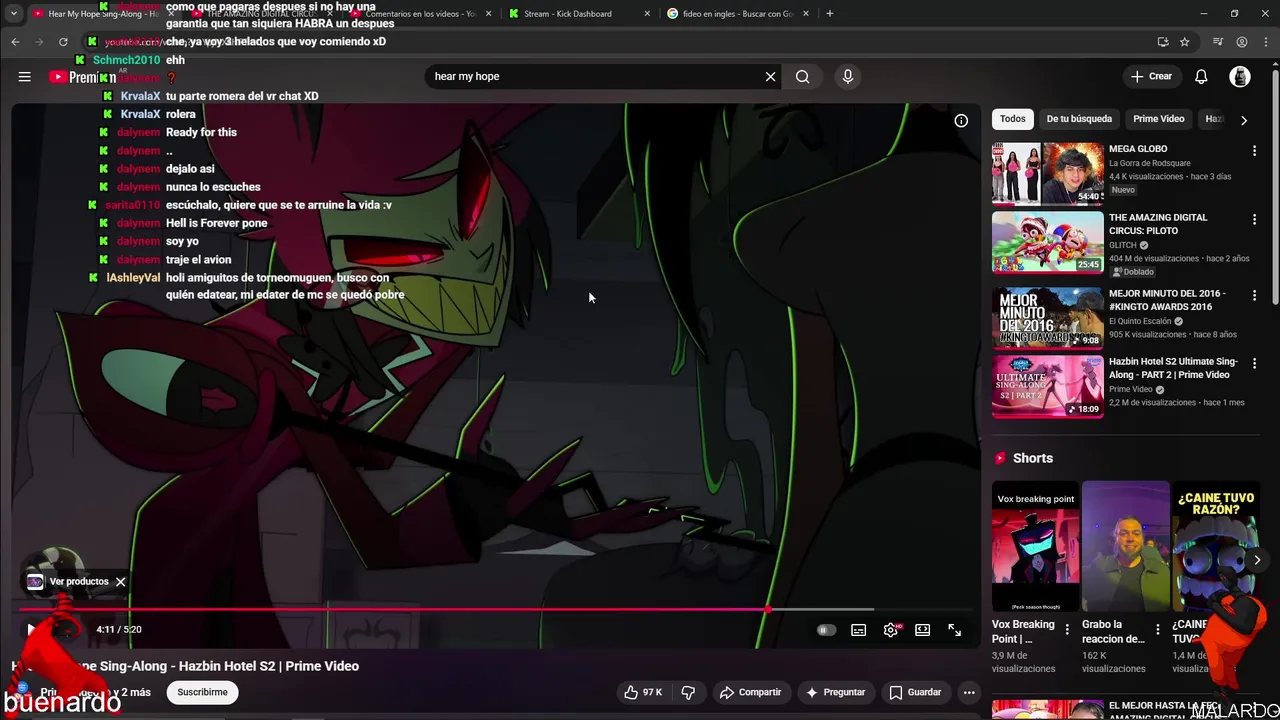Open browser profile icon in toolbar
This screenshot has width=1280, height=720.
(1242, 42)
